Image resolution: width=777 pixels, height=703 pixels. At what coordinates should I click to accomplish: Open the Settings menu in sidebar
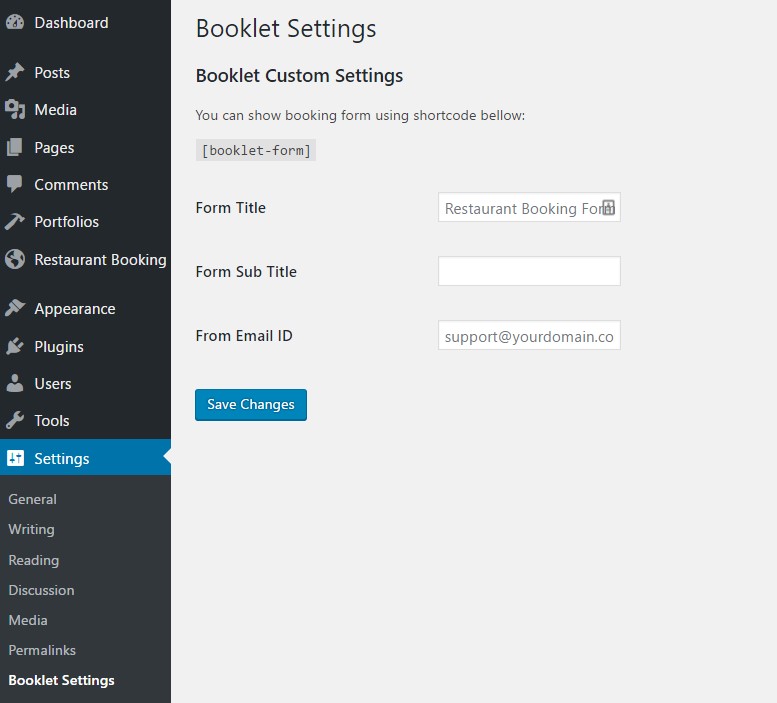pos(62,459)
